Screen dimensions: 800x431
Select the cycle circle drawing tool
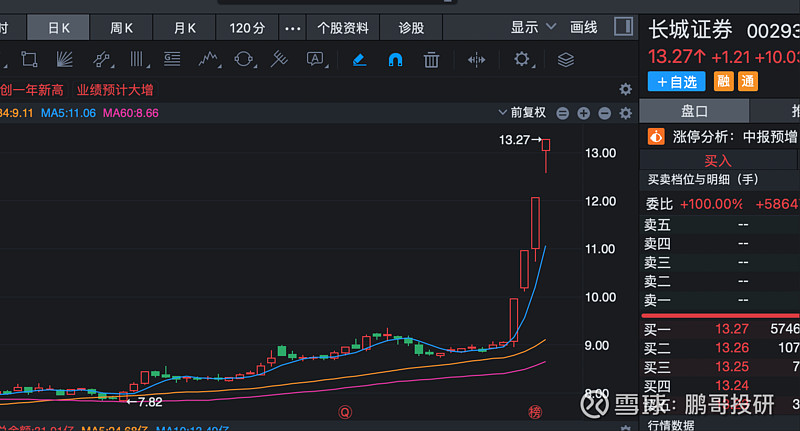click(243, 60)
